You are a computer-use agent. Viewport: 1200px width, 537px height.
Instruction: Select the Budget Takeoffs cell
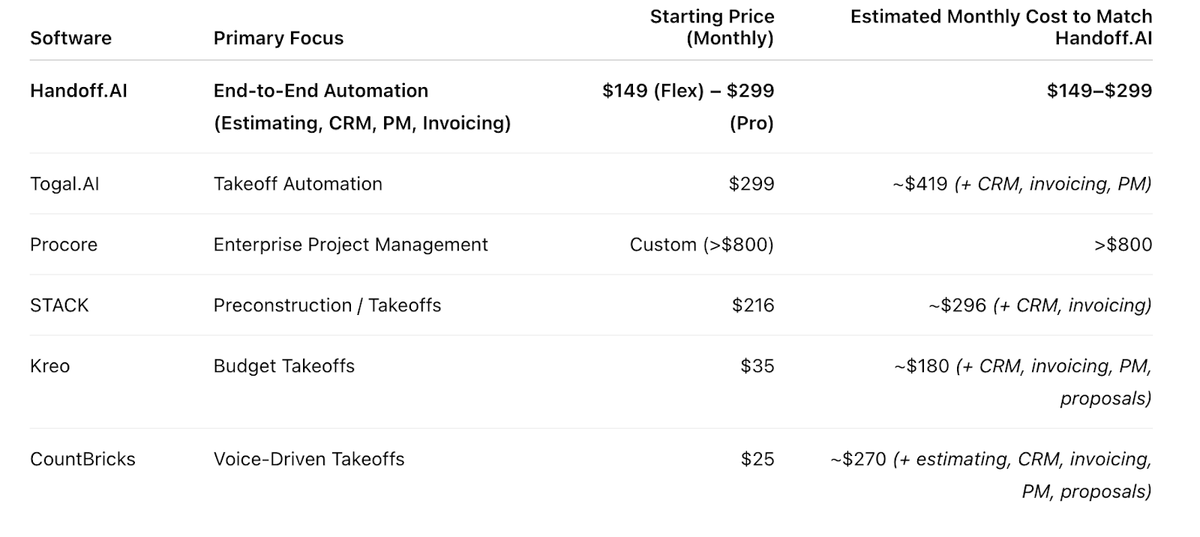point(284,366)
